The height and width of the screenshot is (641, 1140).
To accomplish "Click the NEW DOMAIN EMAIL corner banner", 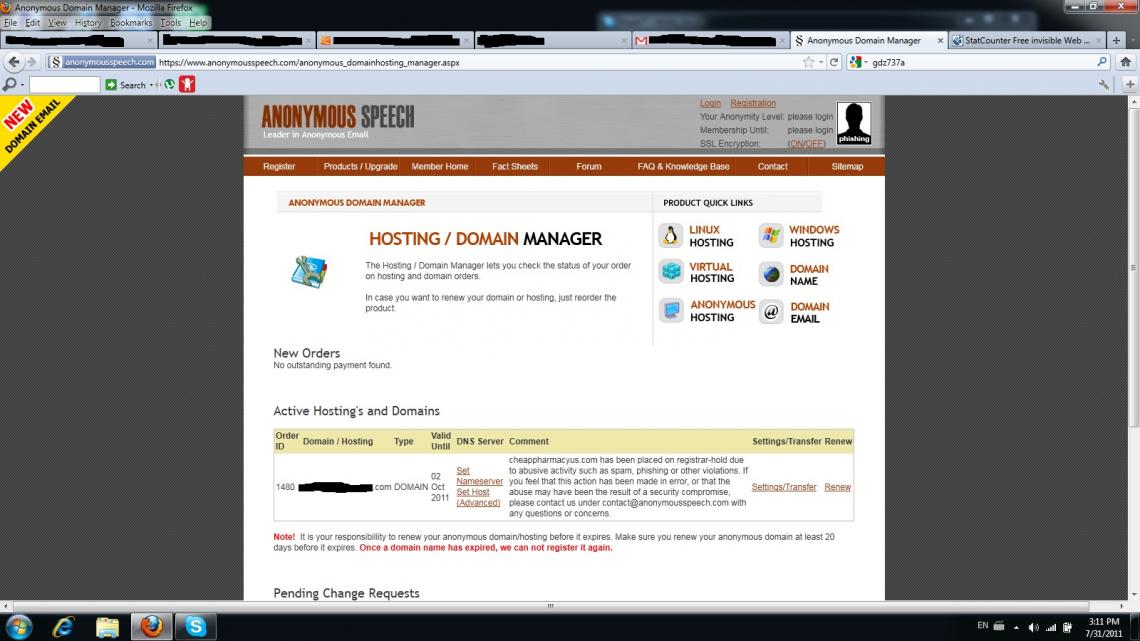I will pyautogui.click(x=33, y=128).
